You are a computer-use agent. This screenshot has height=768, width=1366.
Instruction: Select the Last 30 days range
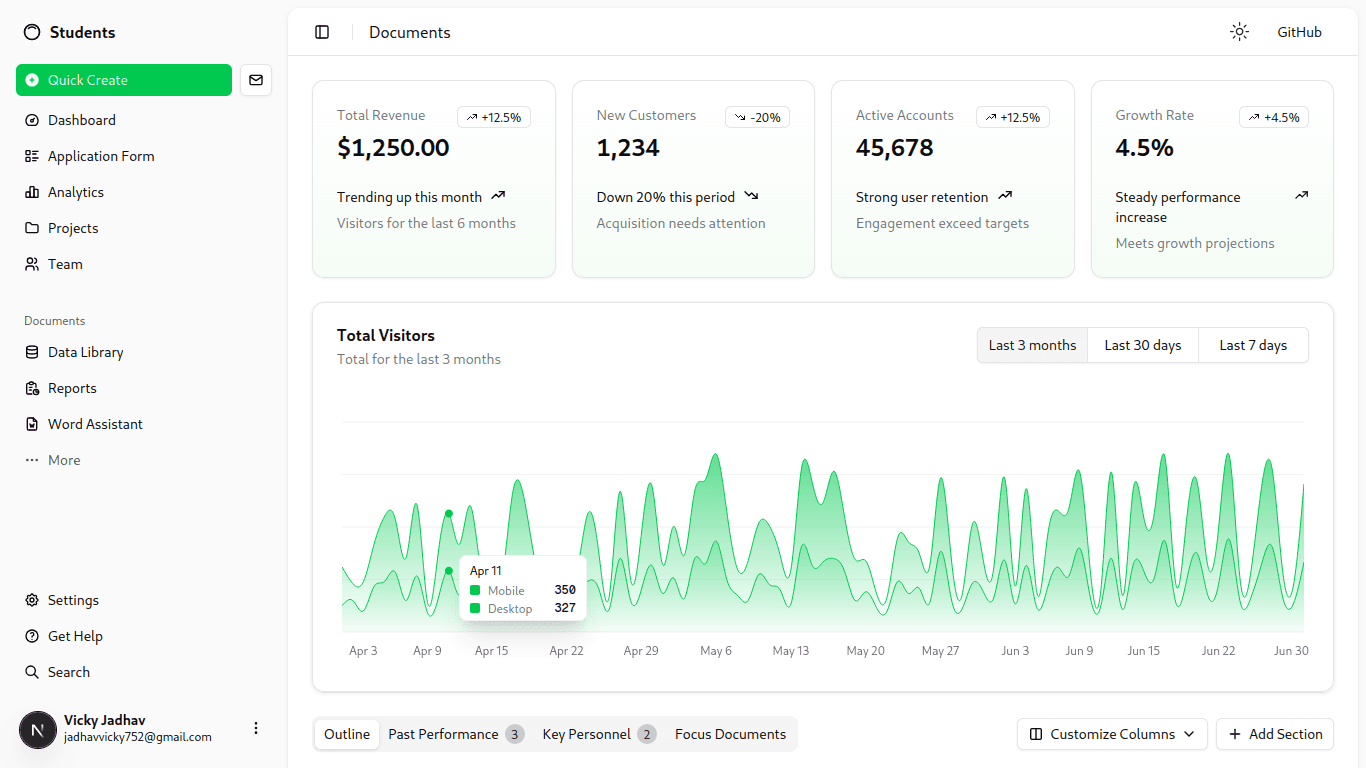[x=1143, y=345]
